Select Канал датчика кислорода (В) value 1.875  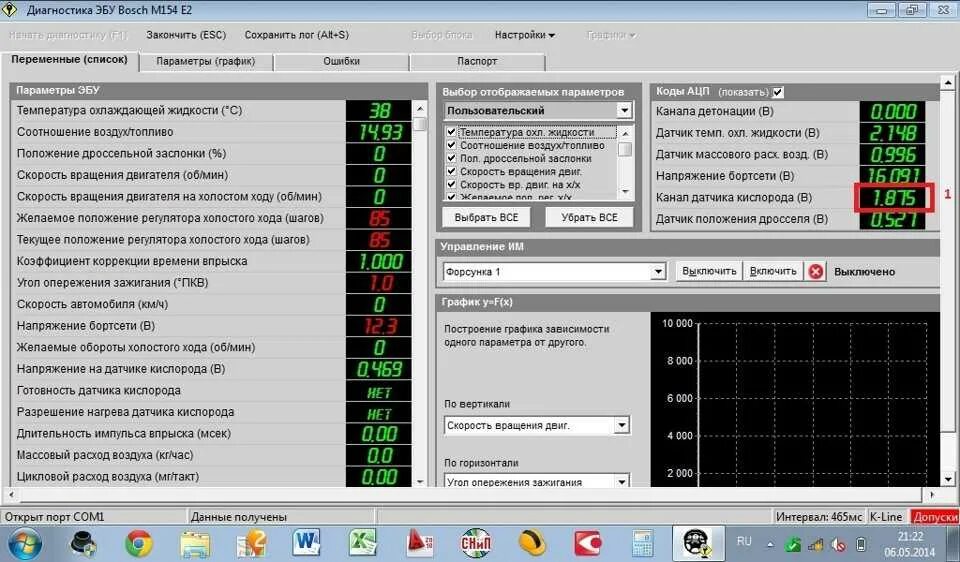[x=893, y=198]
